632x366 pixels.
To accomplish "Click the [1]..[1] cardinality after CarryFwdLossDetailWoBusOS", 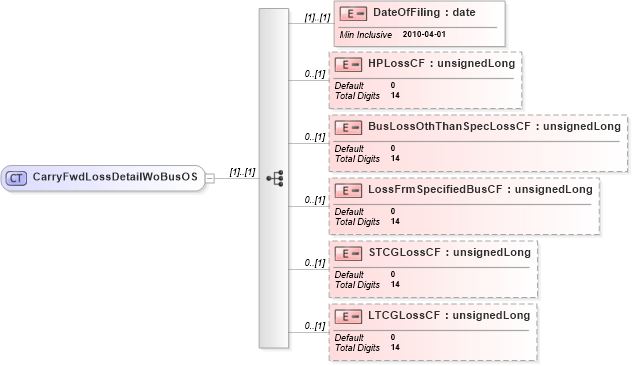I will (242, 172).
